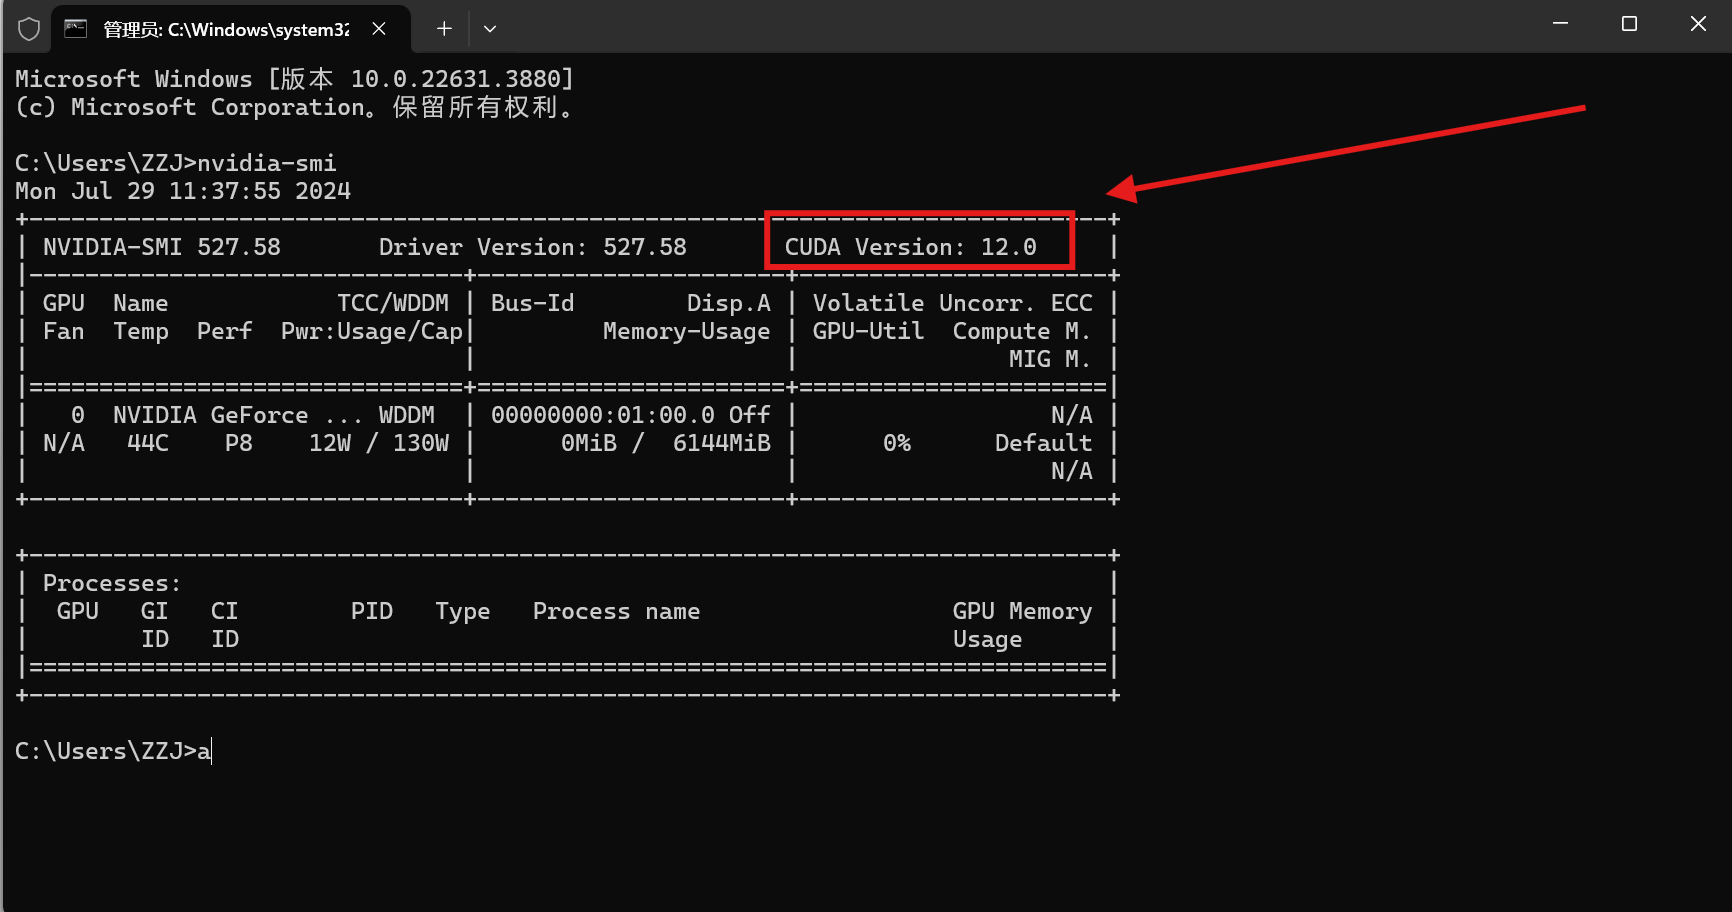The width and height of the screenshot is (1732, 912).
Task: Click the 'Processes:' heading
Action: coord(112,583)
